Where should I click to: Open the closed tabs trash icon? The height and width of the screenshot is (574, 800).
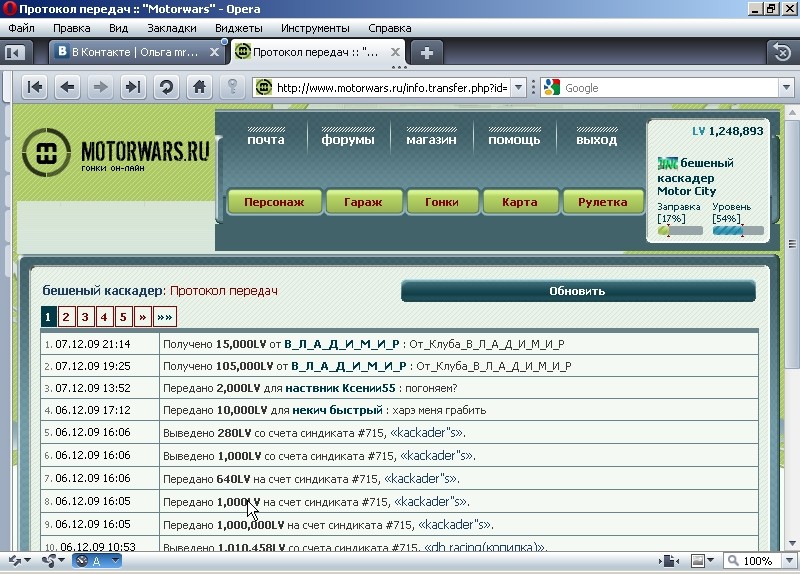coord(782,52)
